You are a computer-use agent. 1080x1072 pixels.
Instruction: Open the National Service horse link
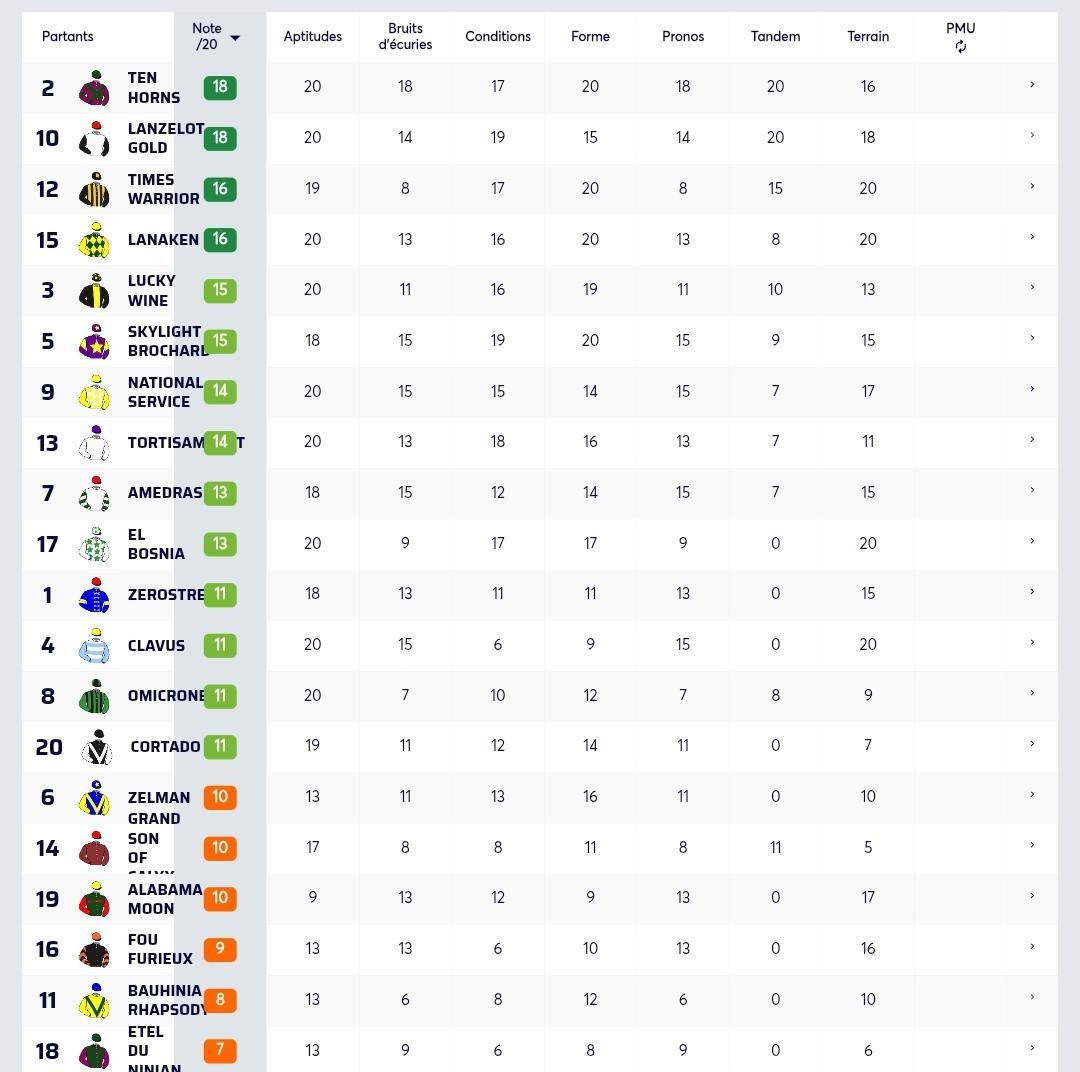(x=165, y=392)
